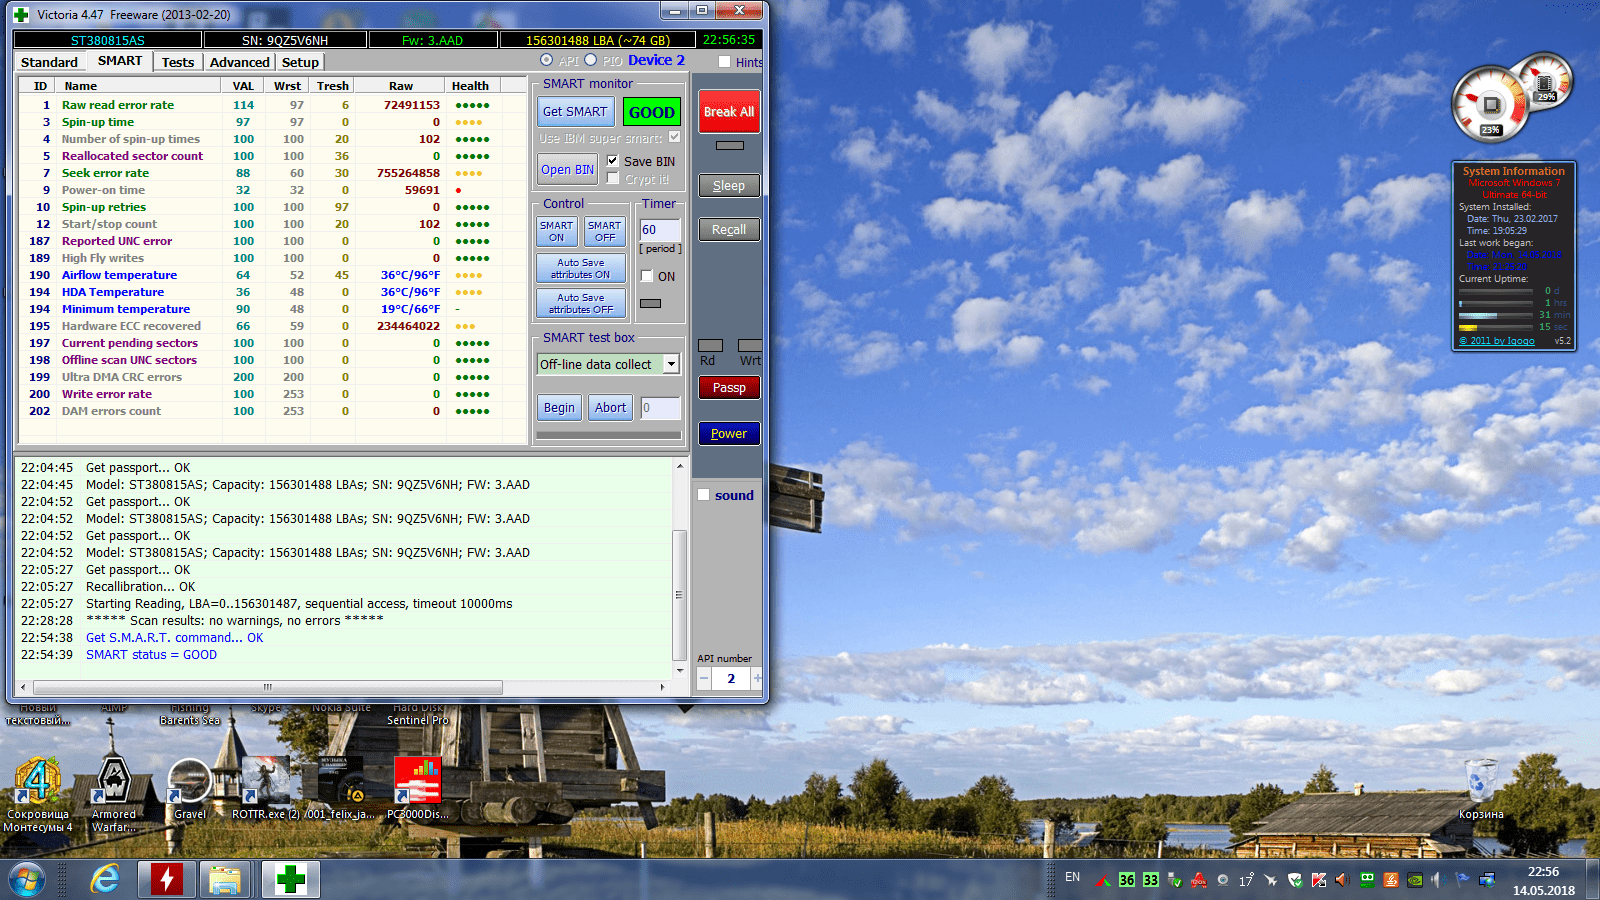
Task: Click the timer period field showing 60
Action: [660, 230]
